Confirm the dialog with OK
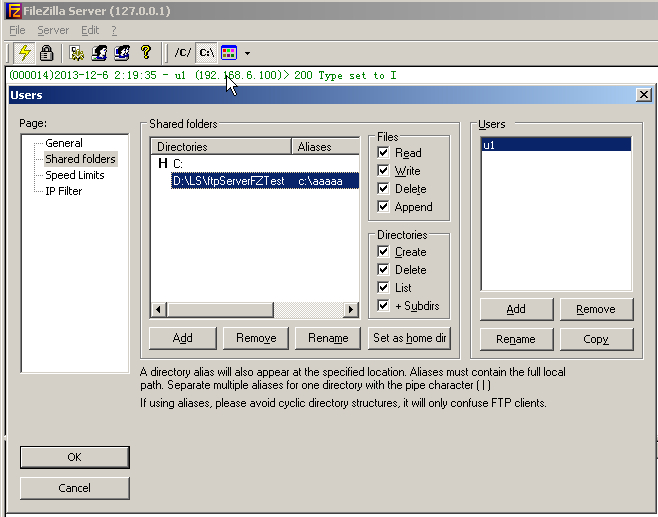This screenshot has height=517, width=658. tap(75, 457)
